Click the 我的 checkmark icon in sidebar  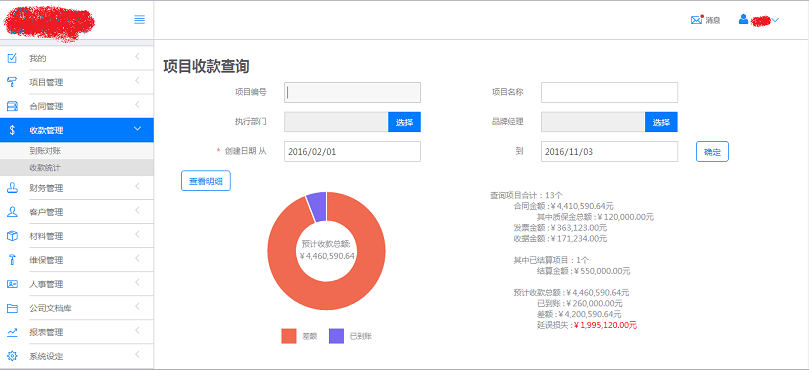point(12,58)
